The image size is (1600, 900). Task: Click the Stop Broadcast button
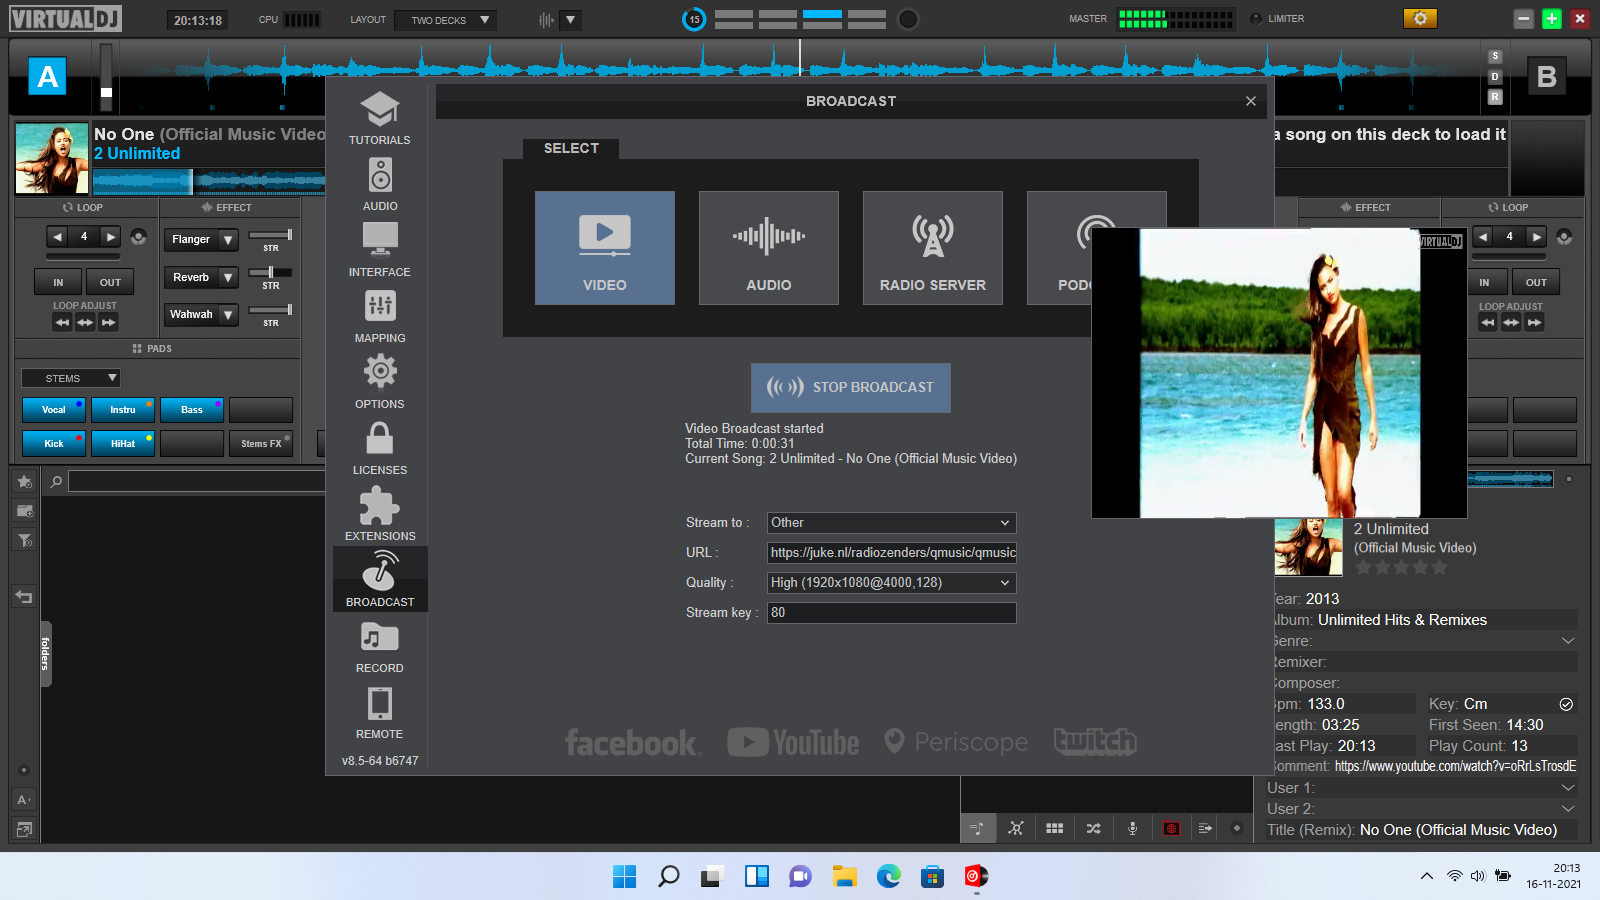(x=851, y=388)
